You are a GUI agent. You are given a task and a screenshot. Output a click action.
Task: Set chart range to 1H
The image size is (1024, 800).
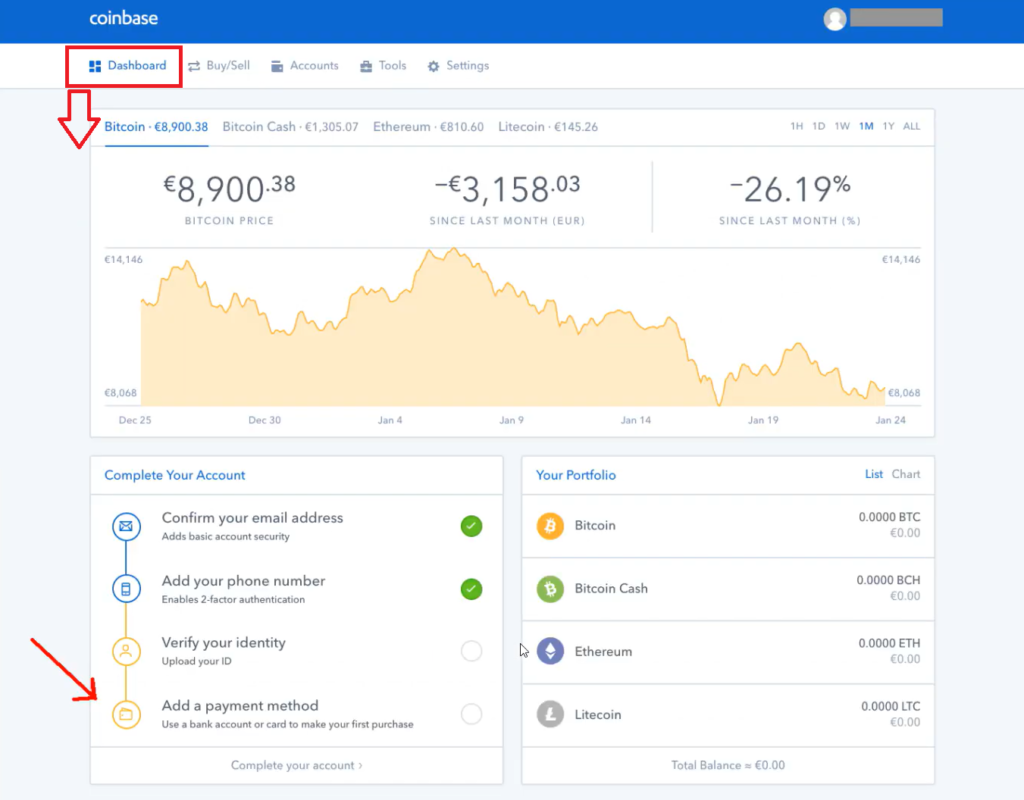797,127
